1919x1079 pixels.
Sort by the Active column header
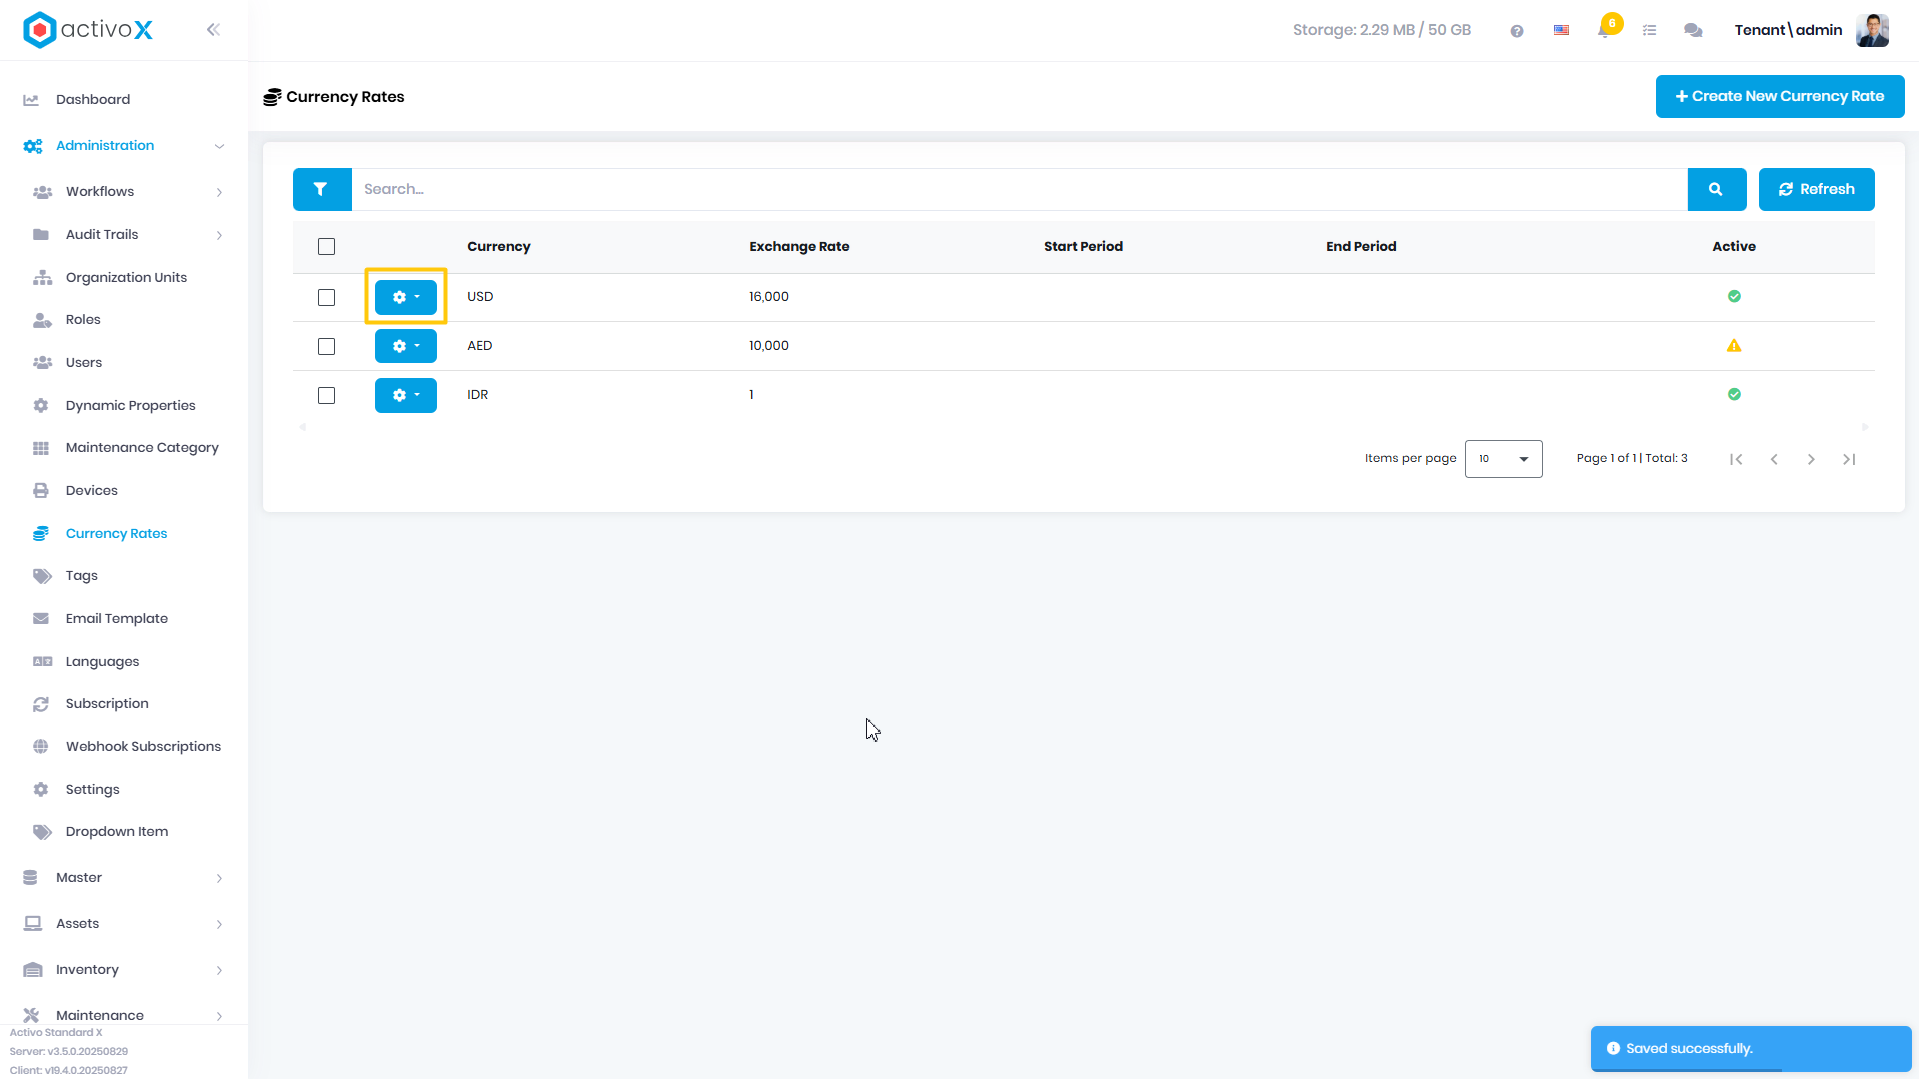coord(1734,247)
